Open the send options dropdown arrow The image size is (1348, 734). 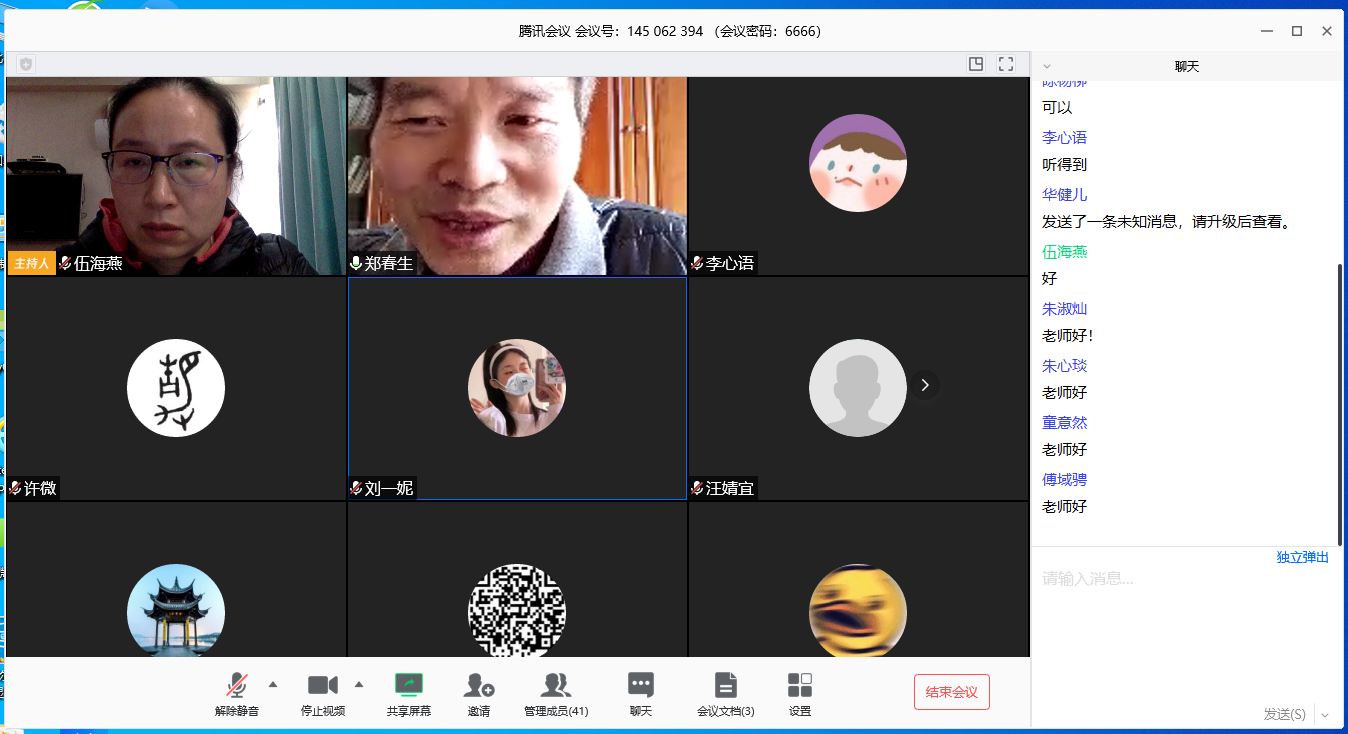[1325, 714]
